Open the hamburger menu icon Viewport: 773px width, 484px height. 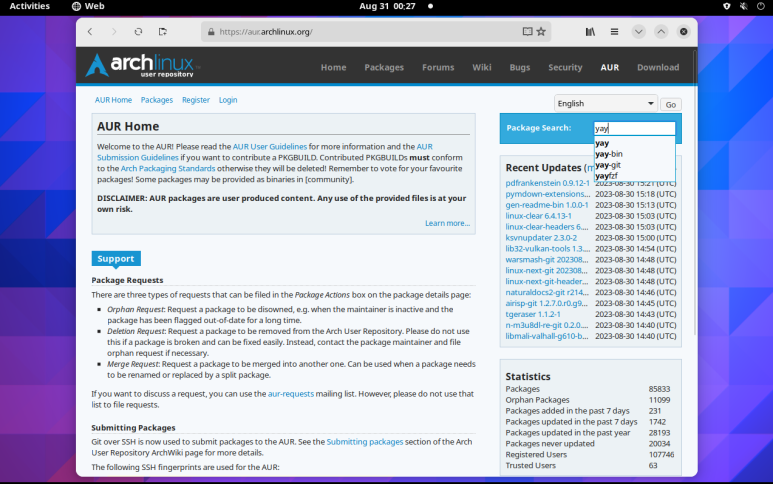click(x=614, y=32)
